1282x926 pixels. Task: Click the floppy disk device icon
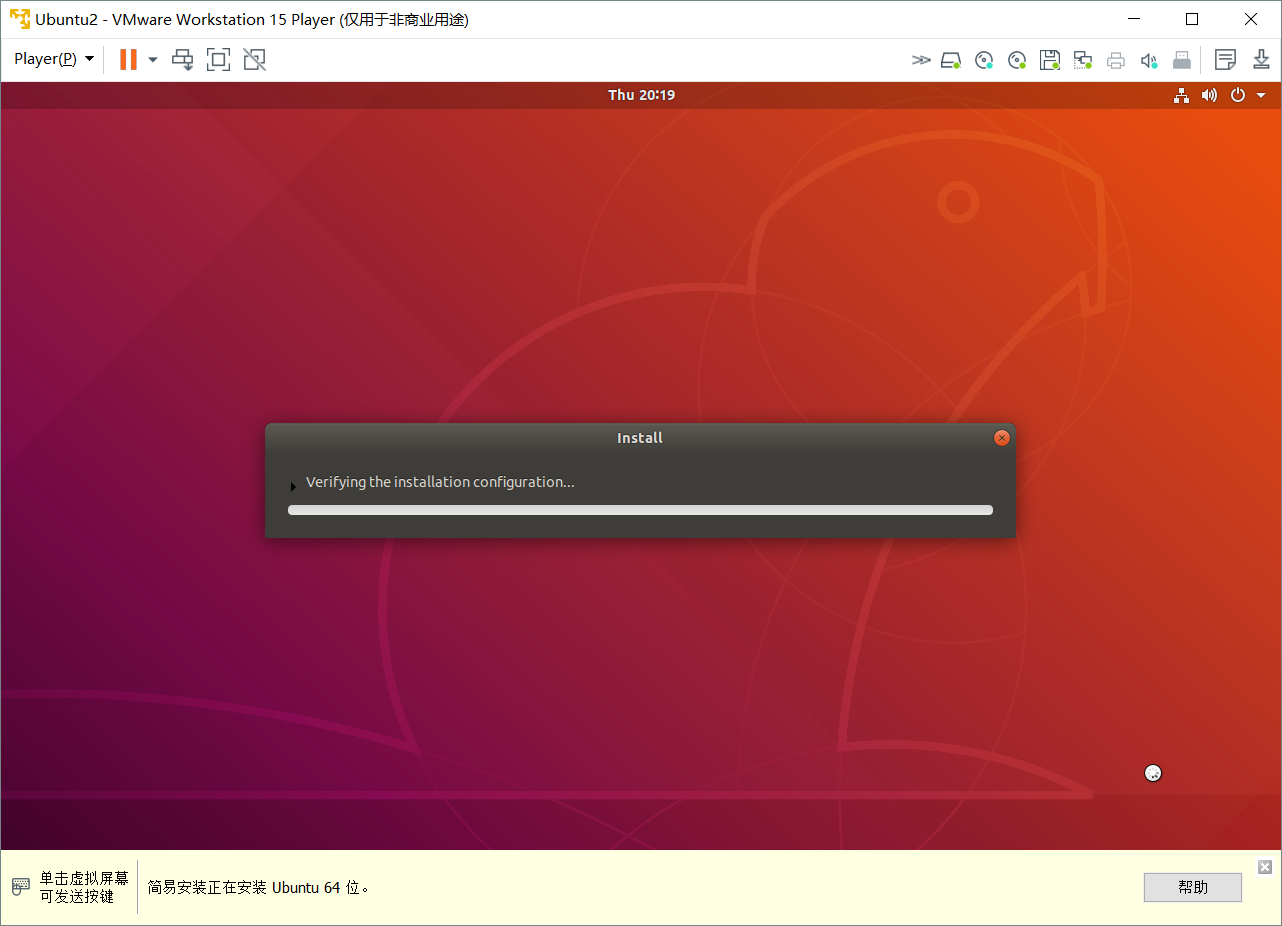pos(1050,60)
